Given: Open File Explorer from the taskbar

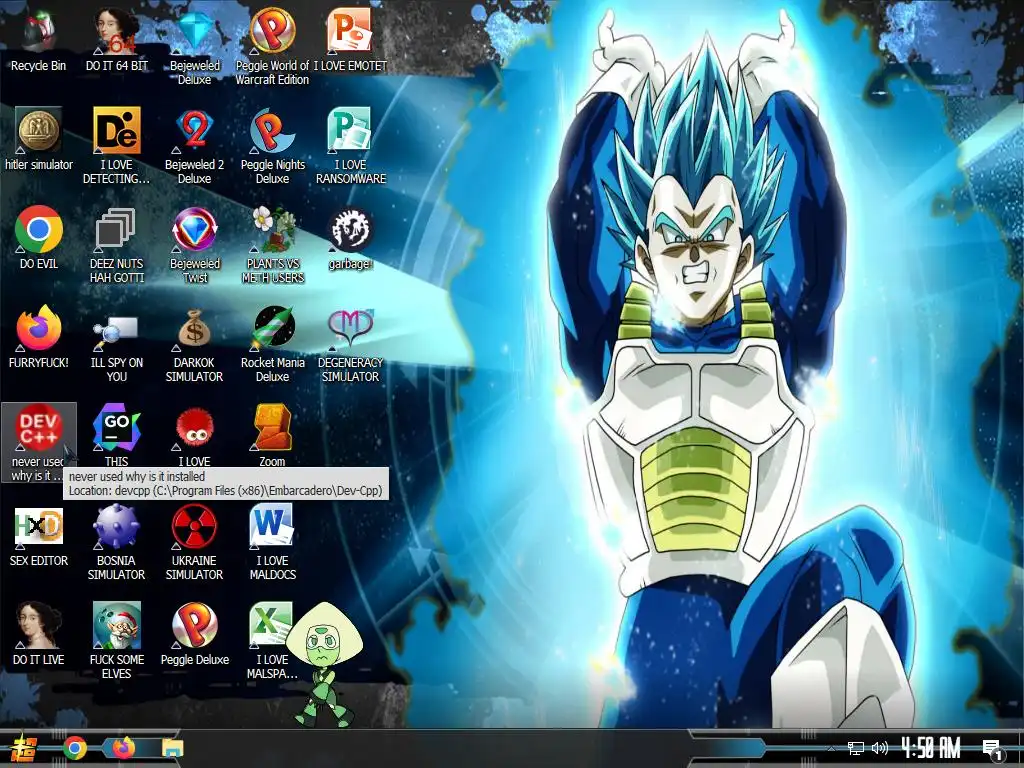Looking at the screenshot, I should (x=173, y=748).
